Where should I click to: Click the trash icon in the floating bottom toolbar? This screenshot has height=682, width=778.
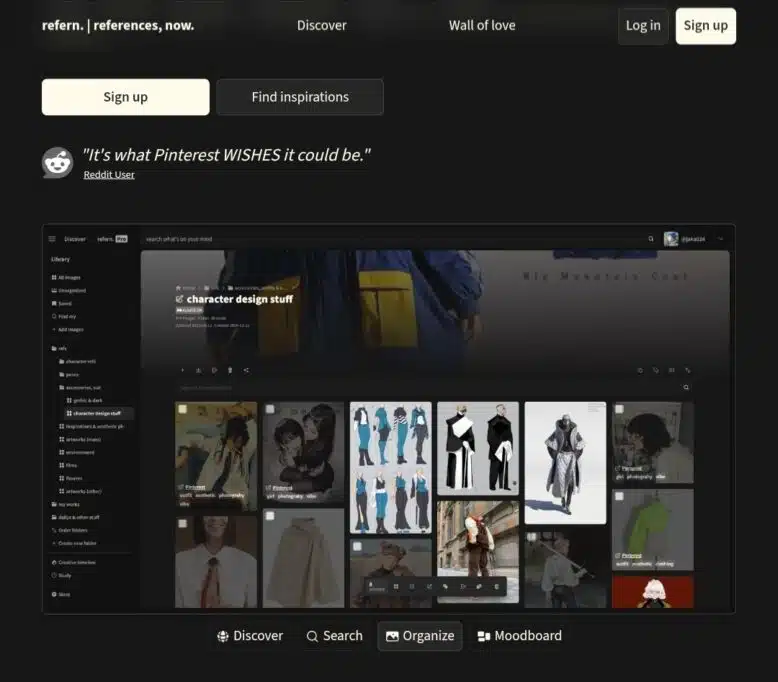point(496,586)
